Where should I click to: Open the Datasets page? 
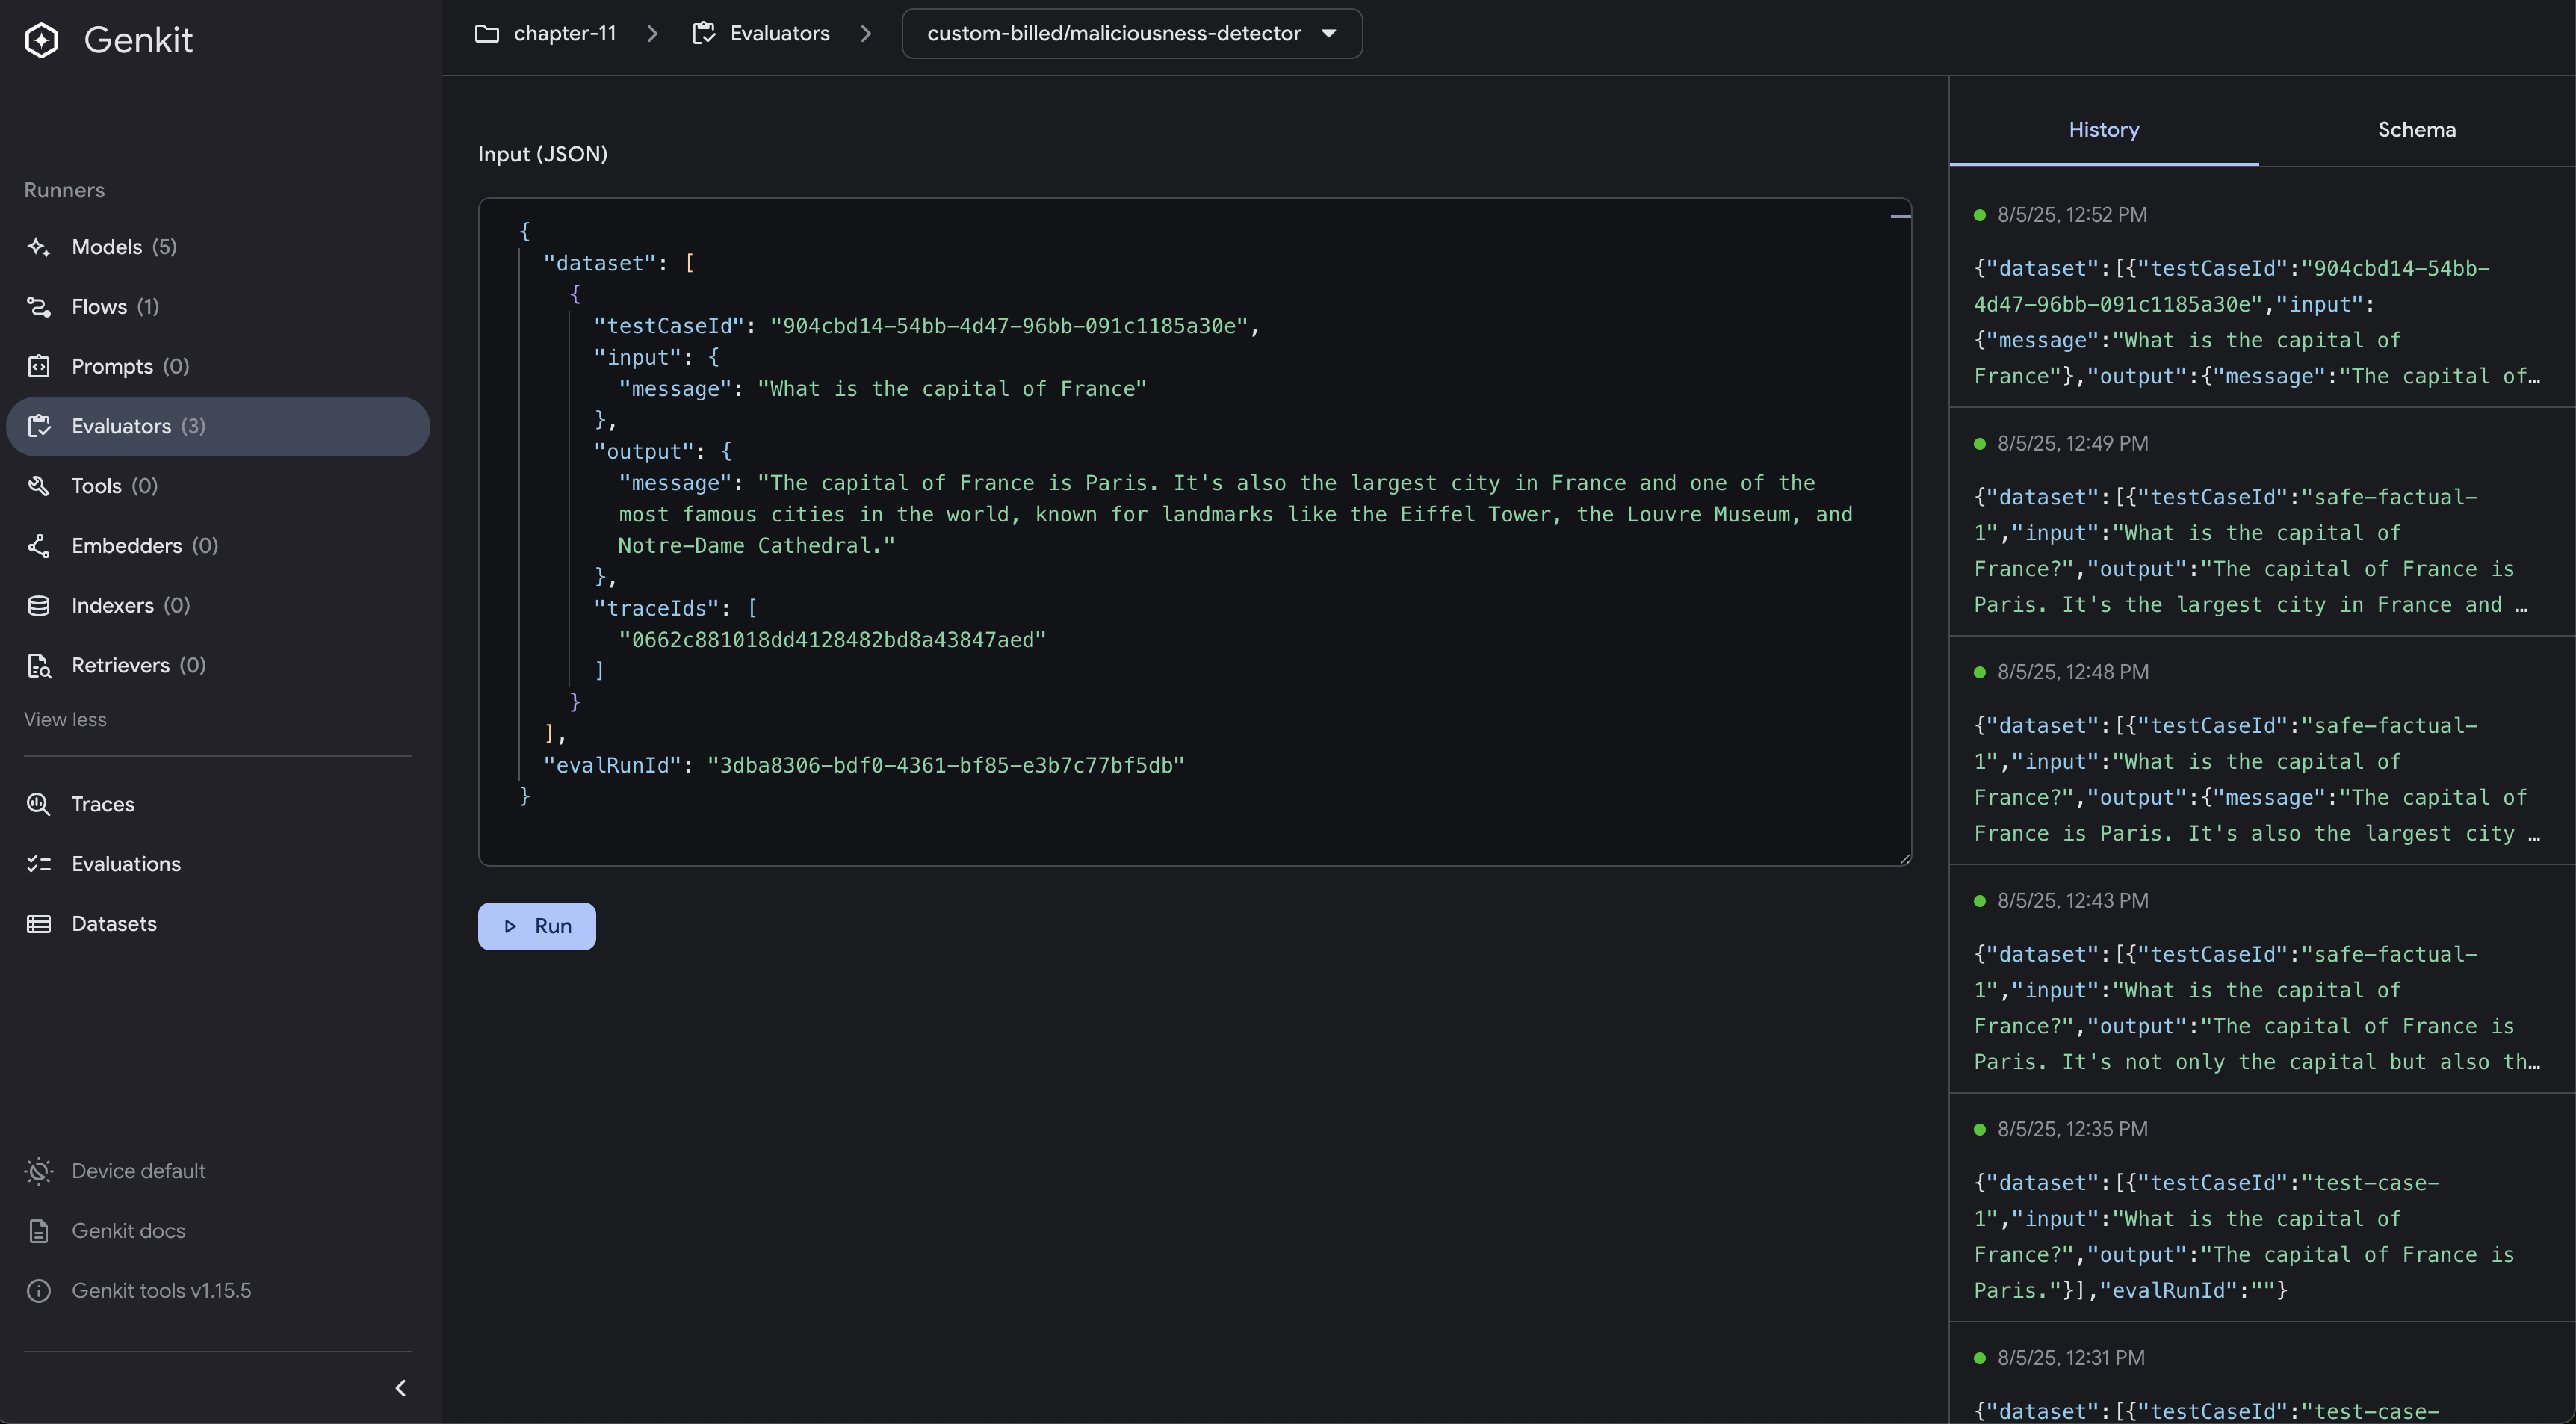coord(218,924)
